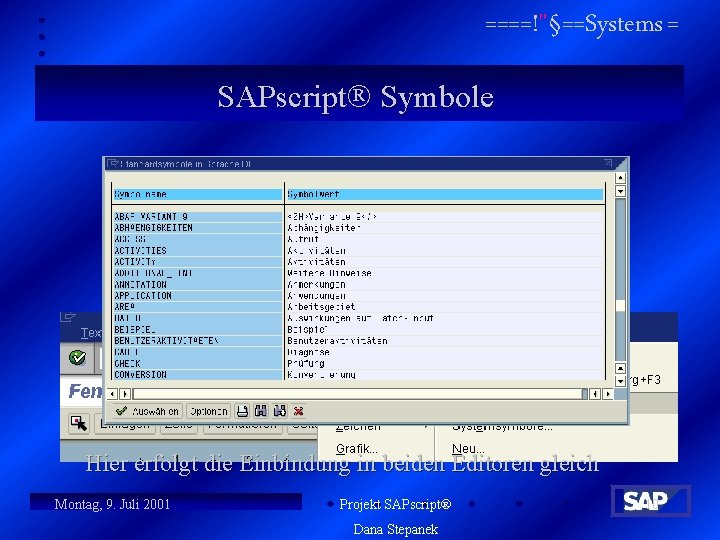Select the CONVERSION symbol name

click(197, 375)
